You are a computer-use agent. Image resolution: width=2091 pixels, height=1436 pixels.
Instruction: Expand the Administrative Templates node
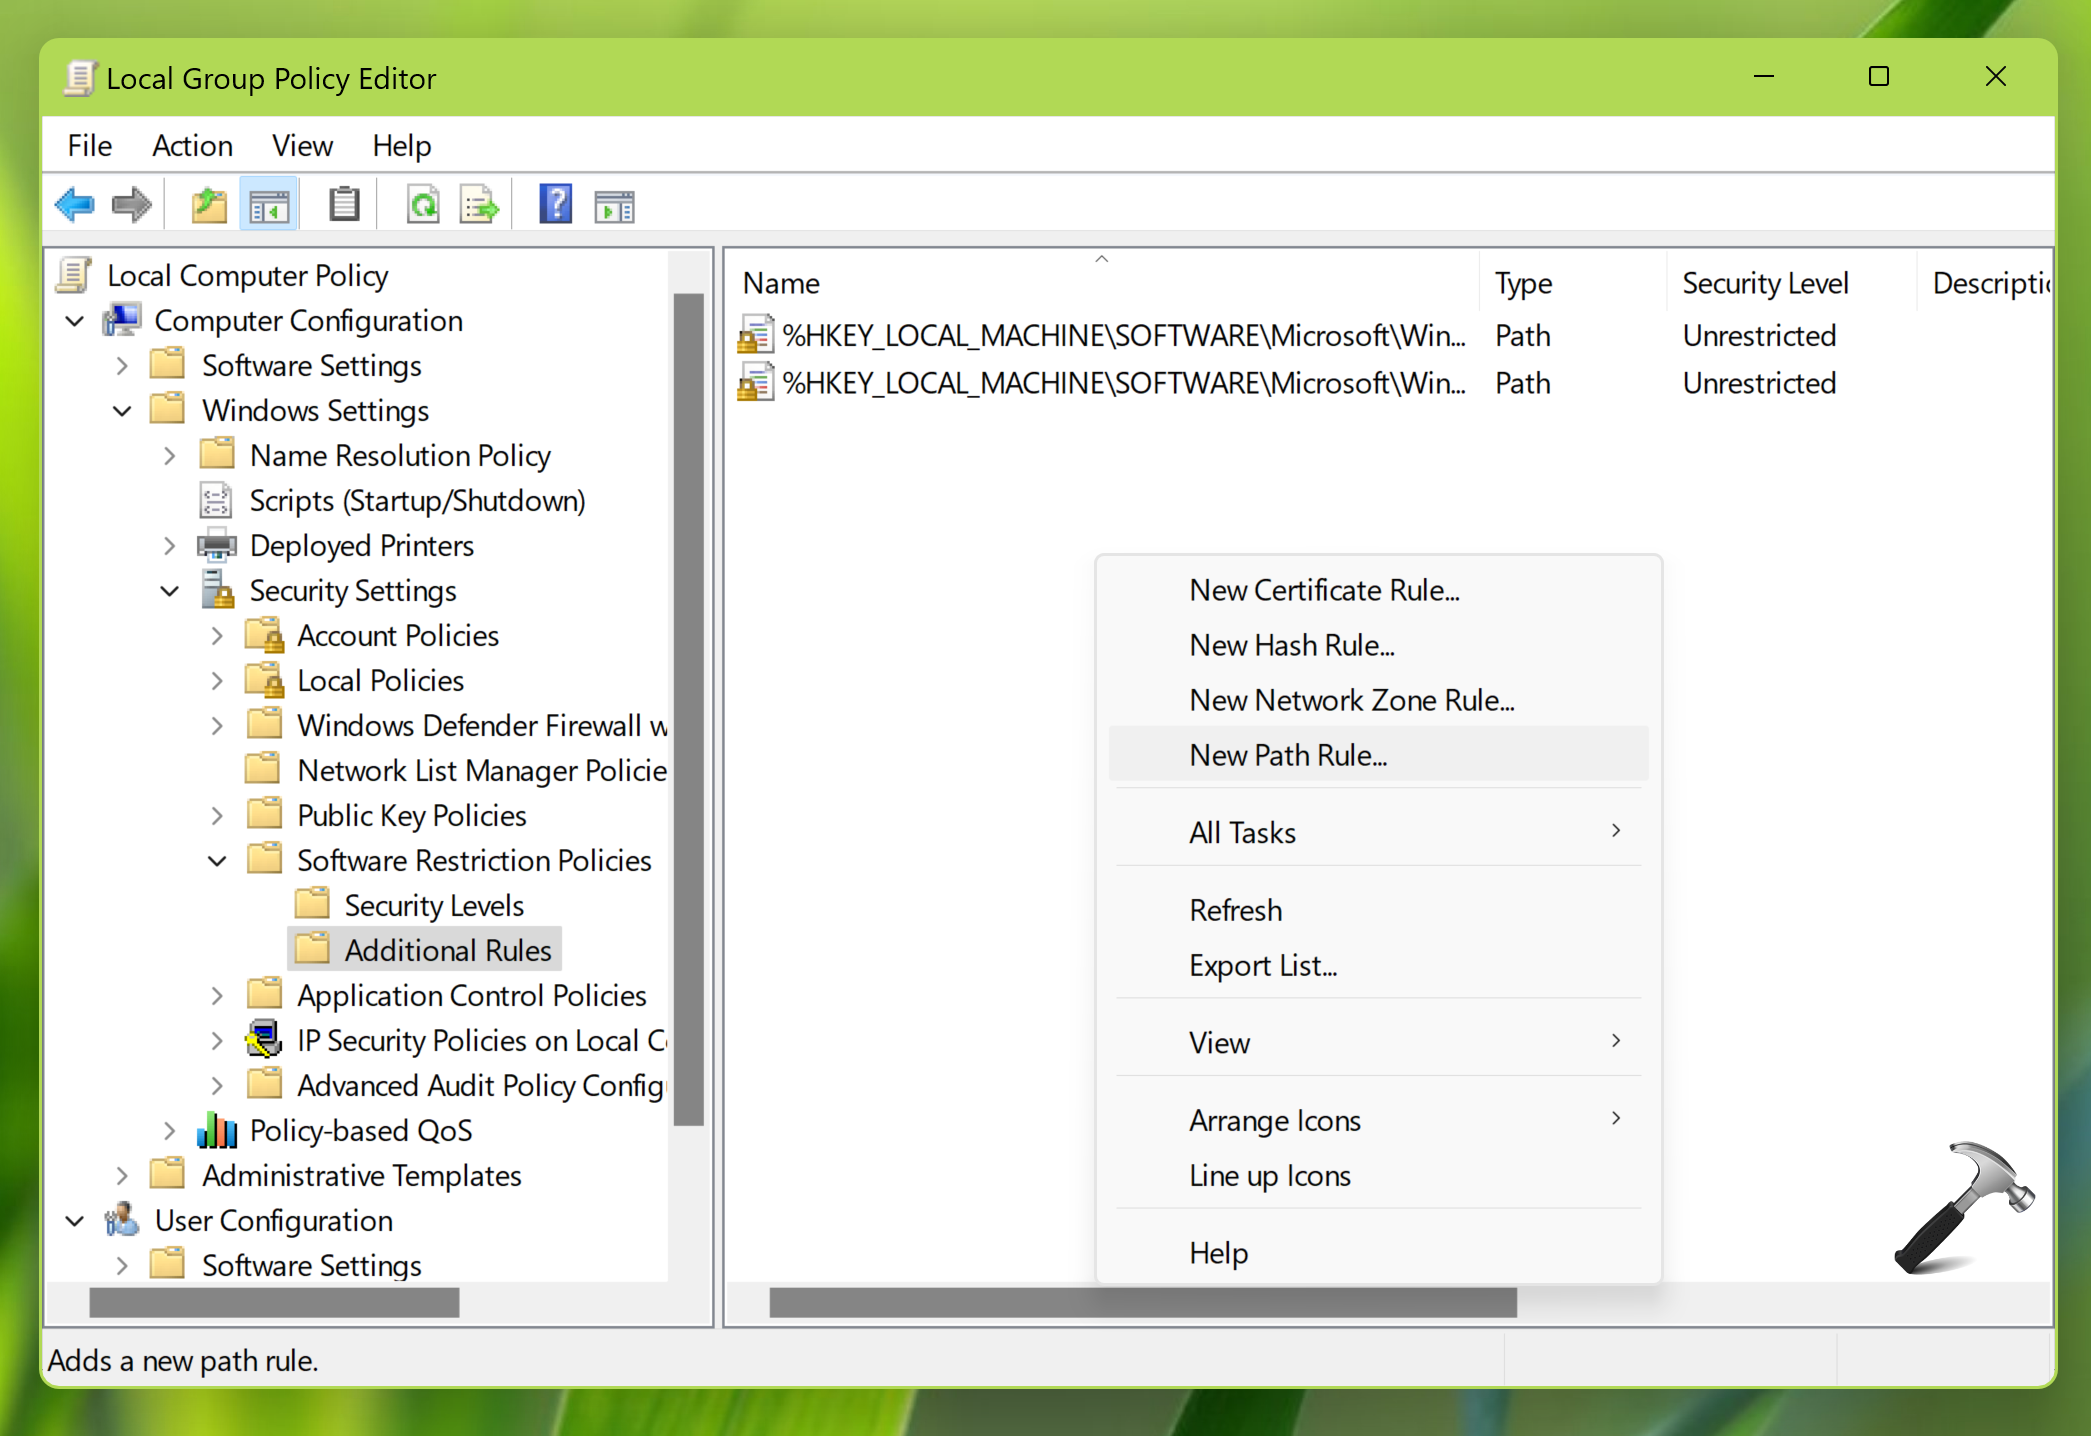122,1176
